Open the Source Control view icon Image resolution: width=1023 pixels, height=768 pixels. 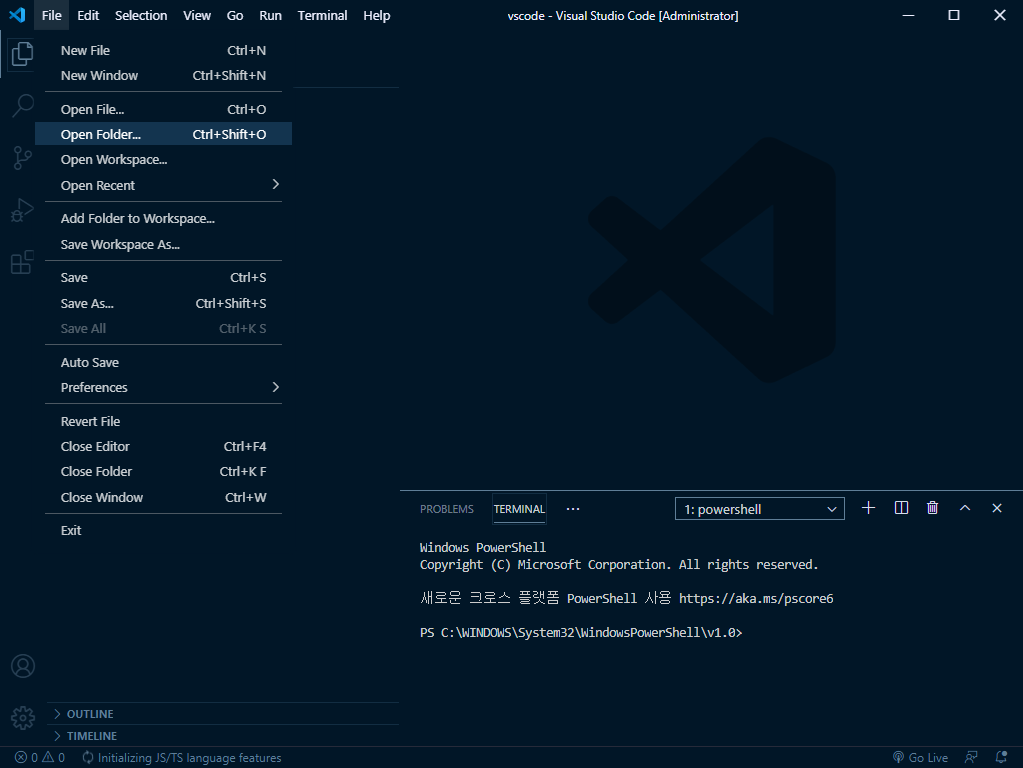click(22, 158)
